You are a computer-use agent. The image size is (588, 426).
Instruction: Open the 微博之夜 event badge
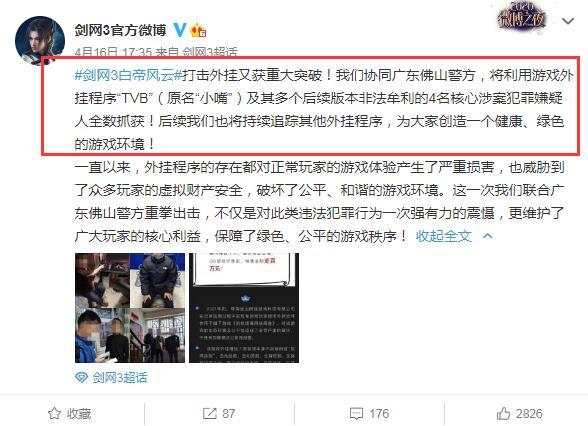coord(521,16)
